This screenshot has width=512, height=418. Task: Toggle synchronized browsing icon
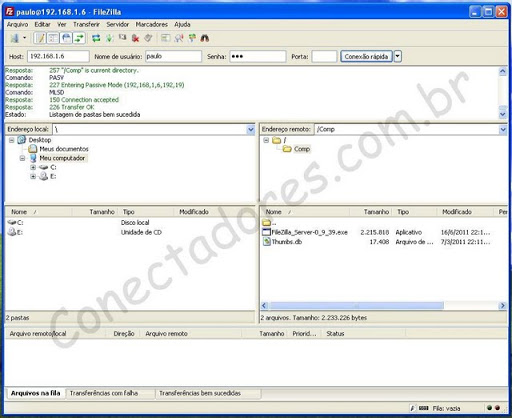click(192, 38)
